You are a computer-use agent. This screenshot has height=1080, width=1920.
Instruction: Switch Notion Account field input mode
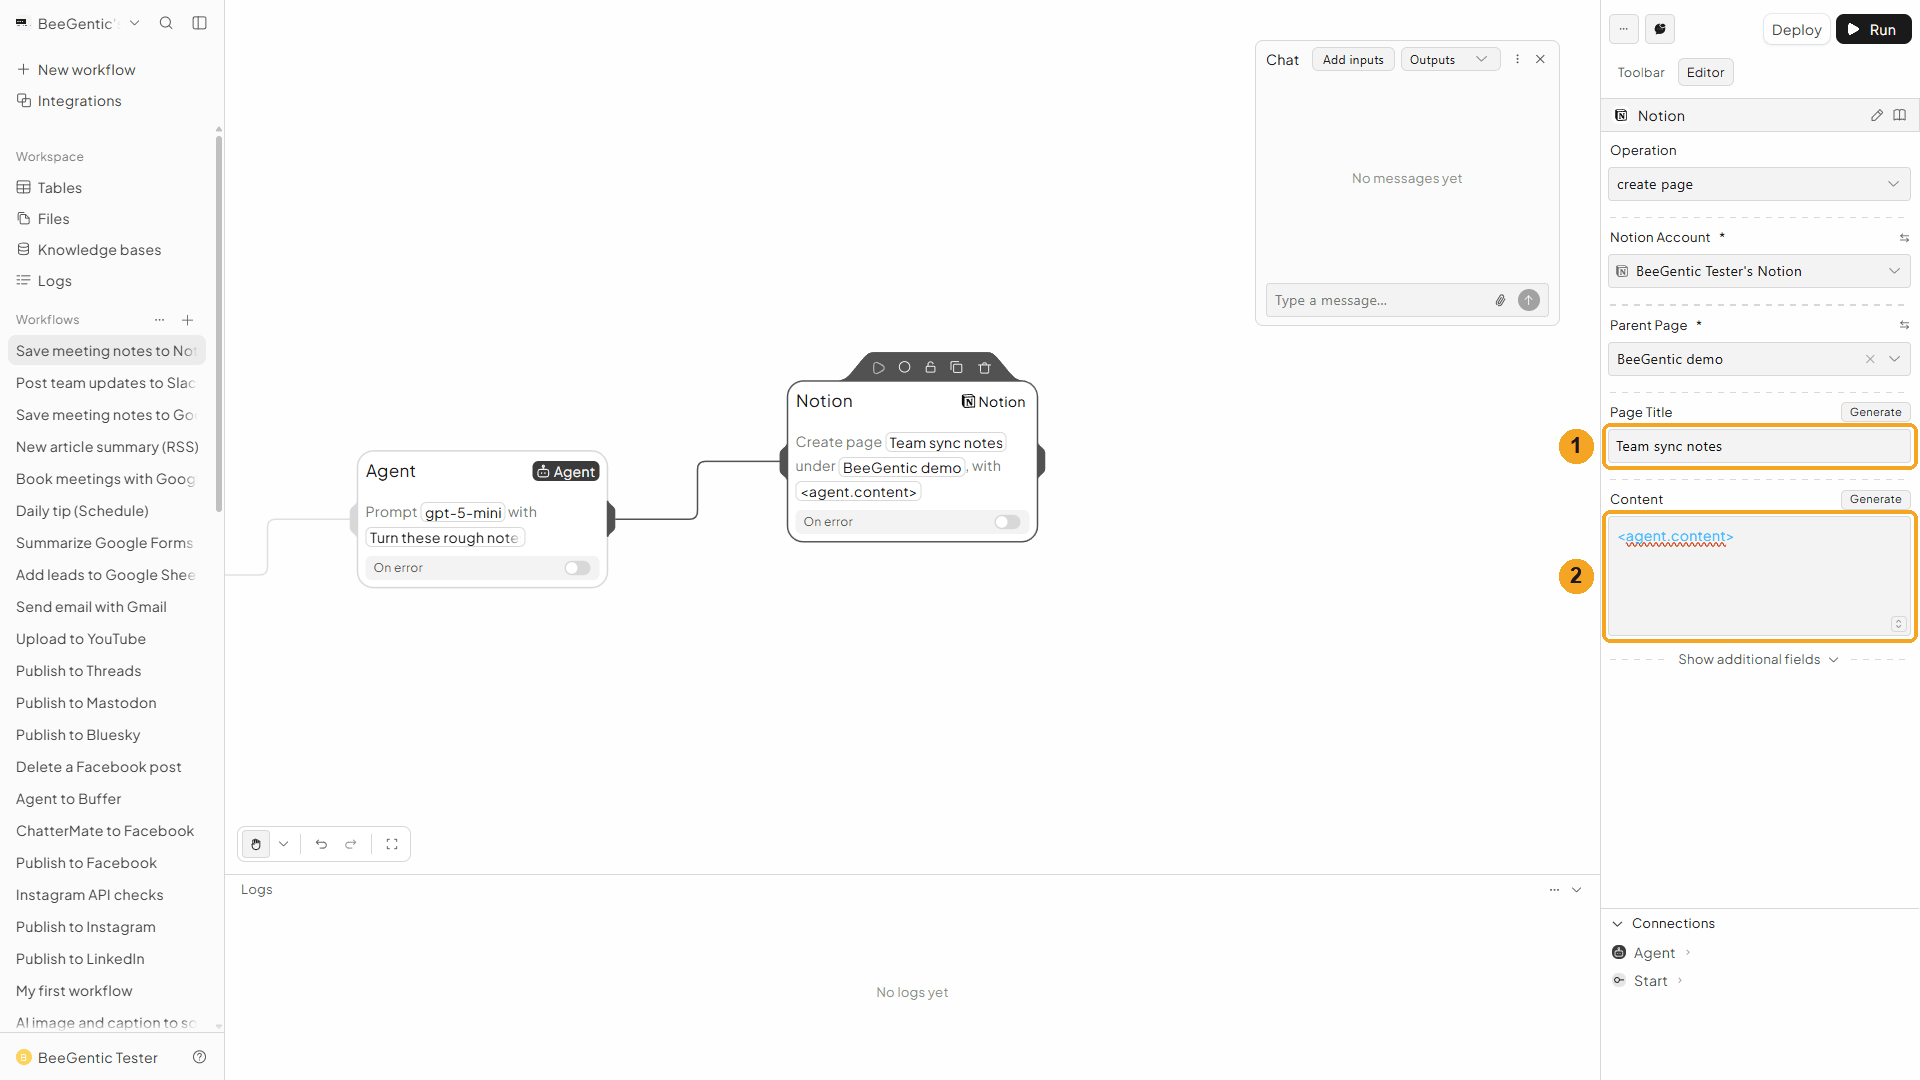coord(1904,238)
